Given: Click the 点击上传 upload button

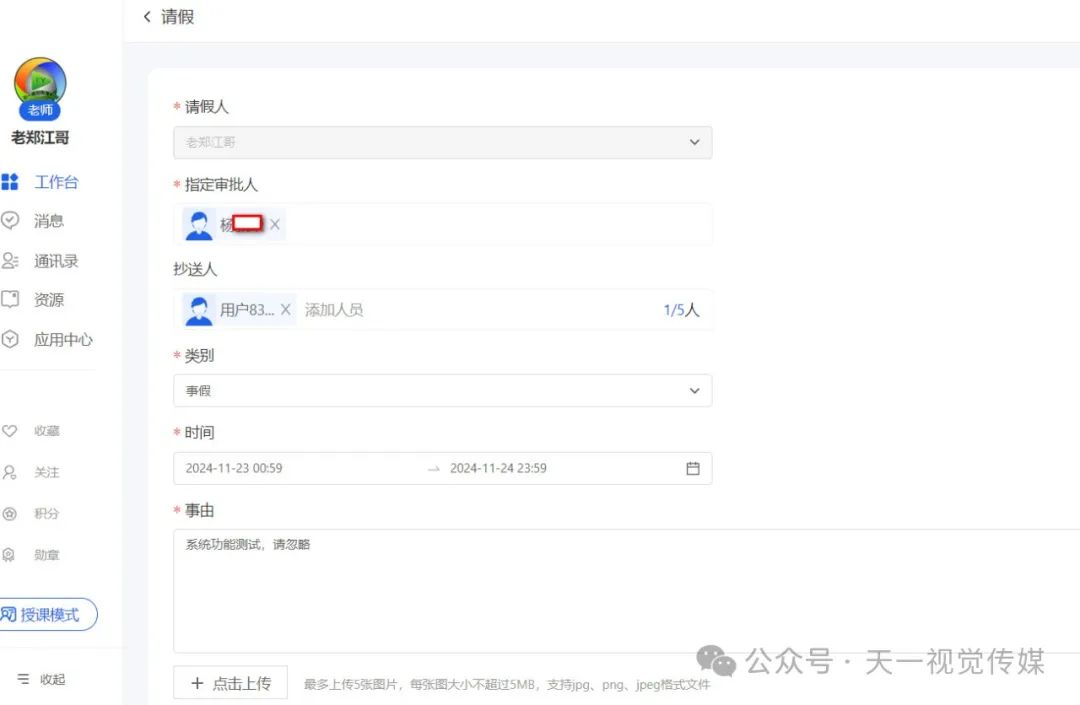Looking at the screenshot, I should click(x=230, y=682).
